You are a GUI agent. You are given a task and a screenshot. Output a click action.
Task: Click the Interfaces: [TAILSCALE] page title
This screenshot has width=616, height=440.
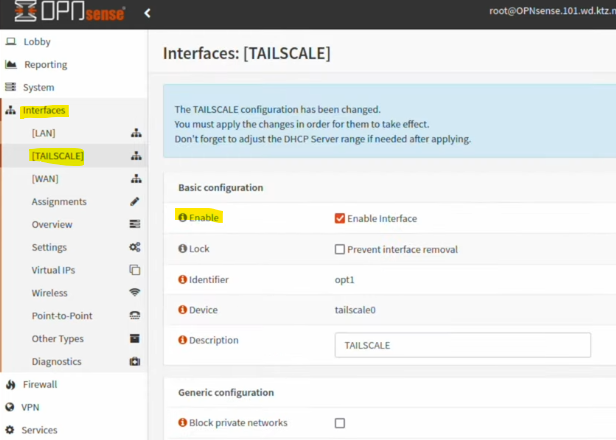(247, 53)
